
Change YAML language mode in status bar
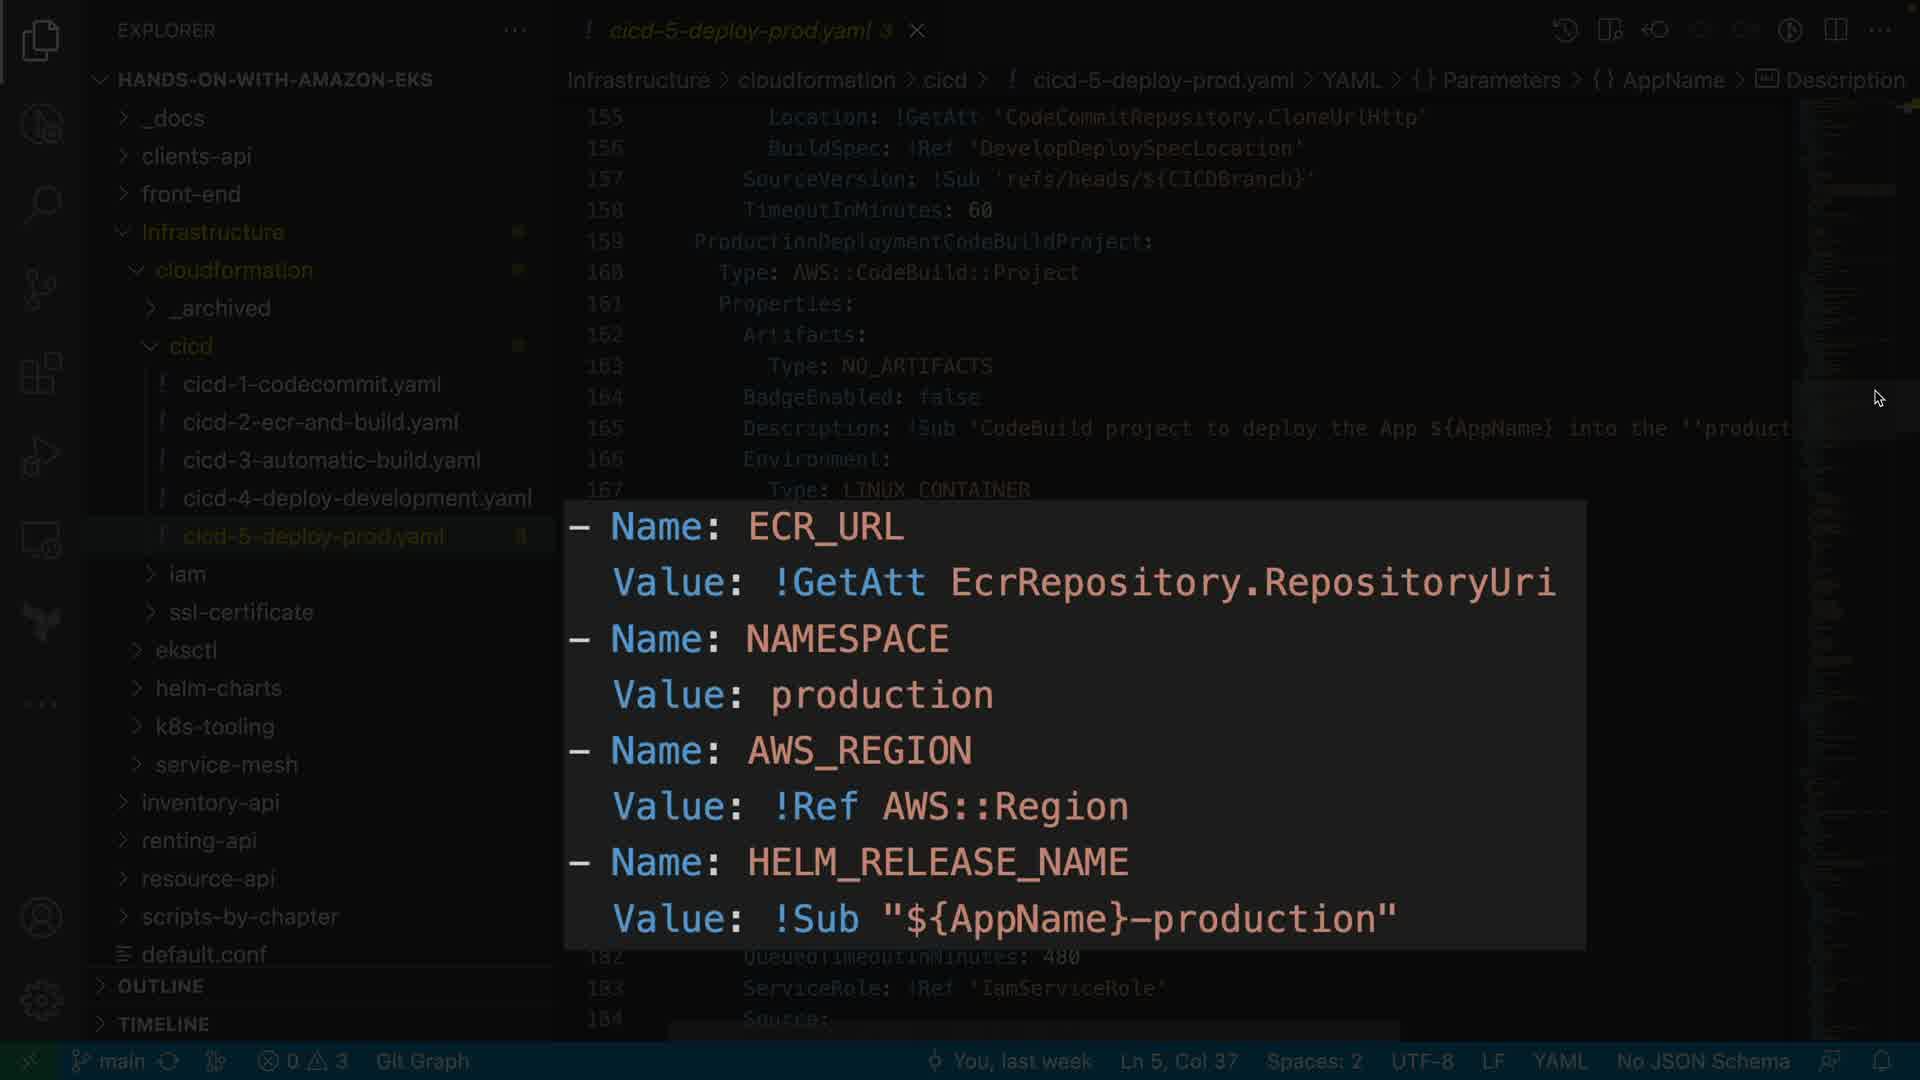[1559, 1061]
